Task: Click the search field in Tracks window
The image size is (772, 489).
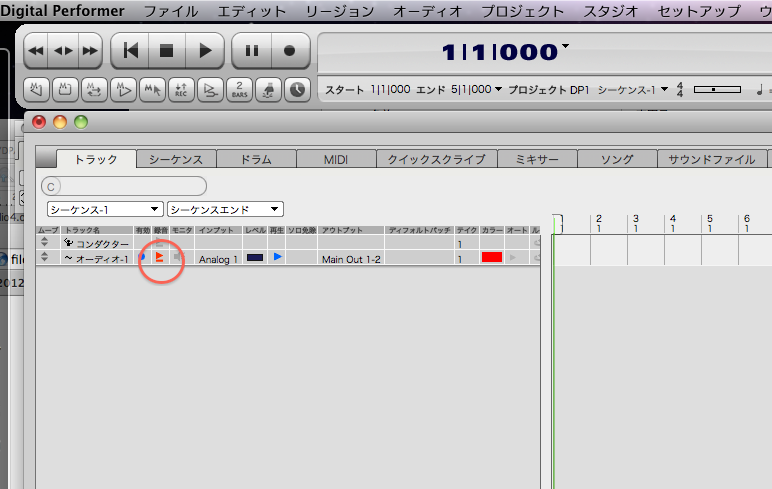Action: [x=124, y=187]
